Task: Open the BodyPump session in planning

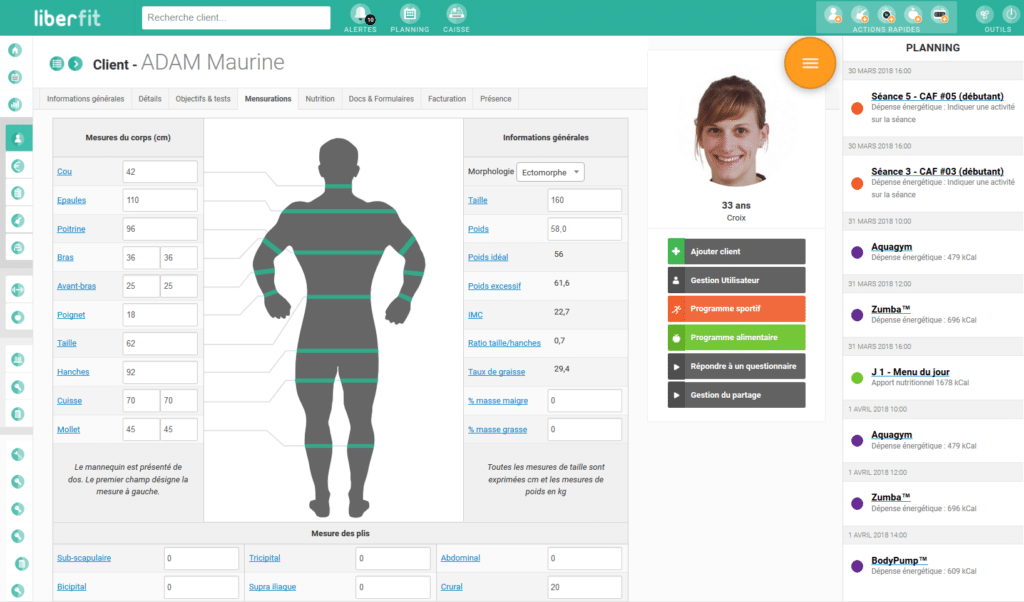Action: (900, 560)
